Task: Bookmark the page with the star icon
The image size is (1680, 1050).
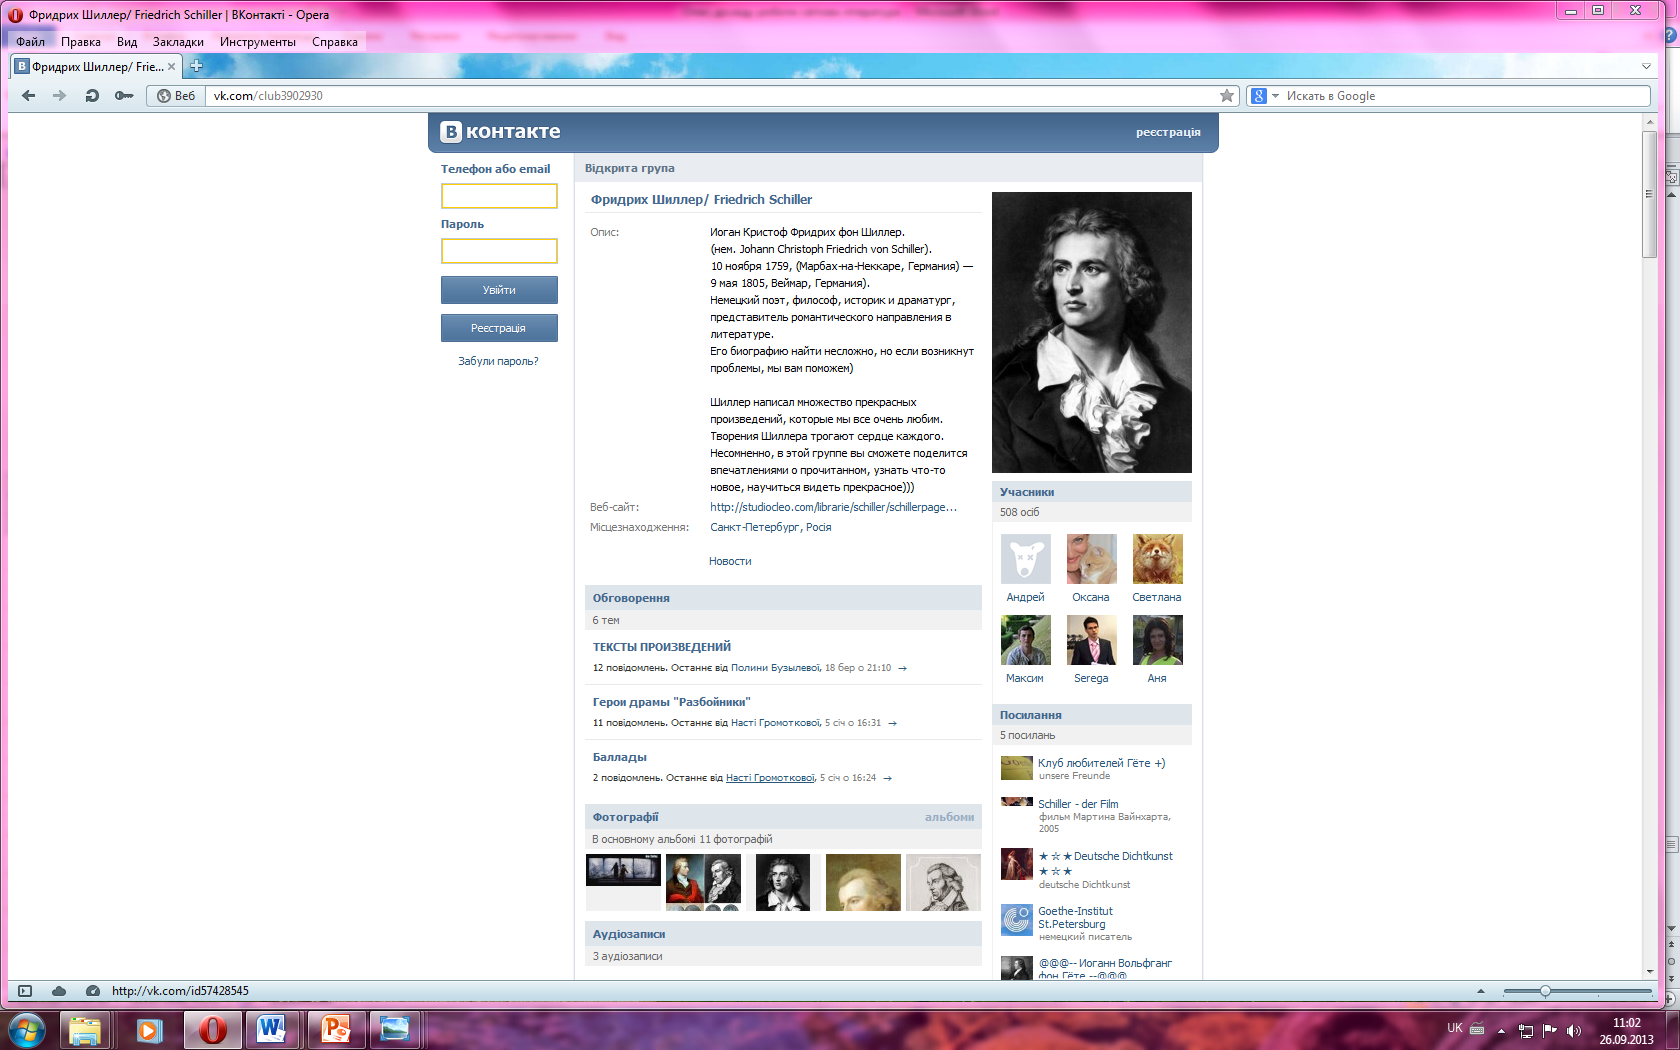Action: point(1227,96)
